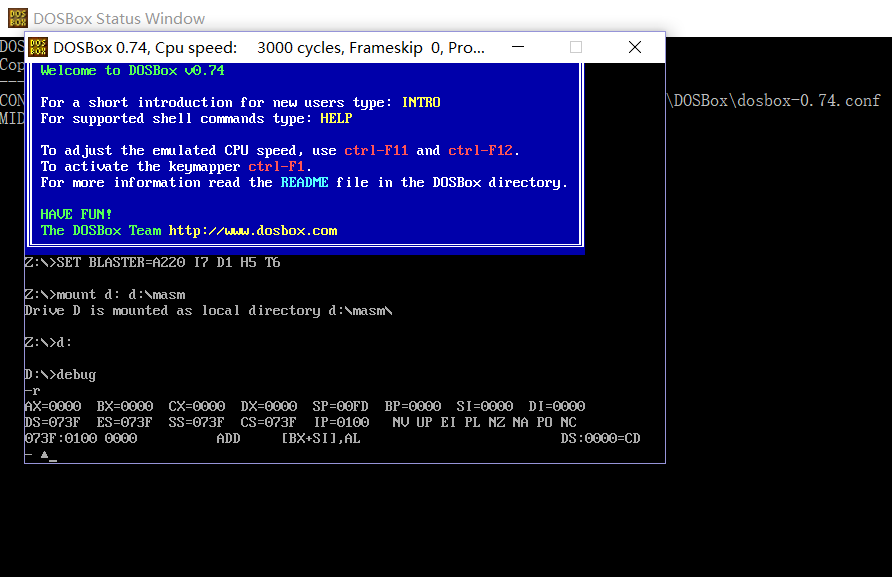Click the red ctrl-F1 keymapper text
Viewport: 892px width, 577px height.
276,166
